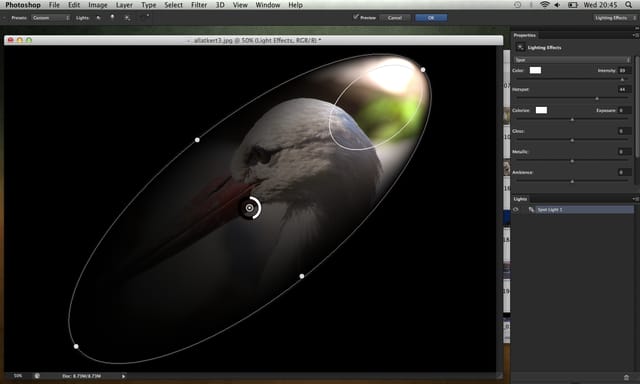Click the Ambience slider handle
This screenshot has height=384, width=640.
572,181
